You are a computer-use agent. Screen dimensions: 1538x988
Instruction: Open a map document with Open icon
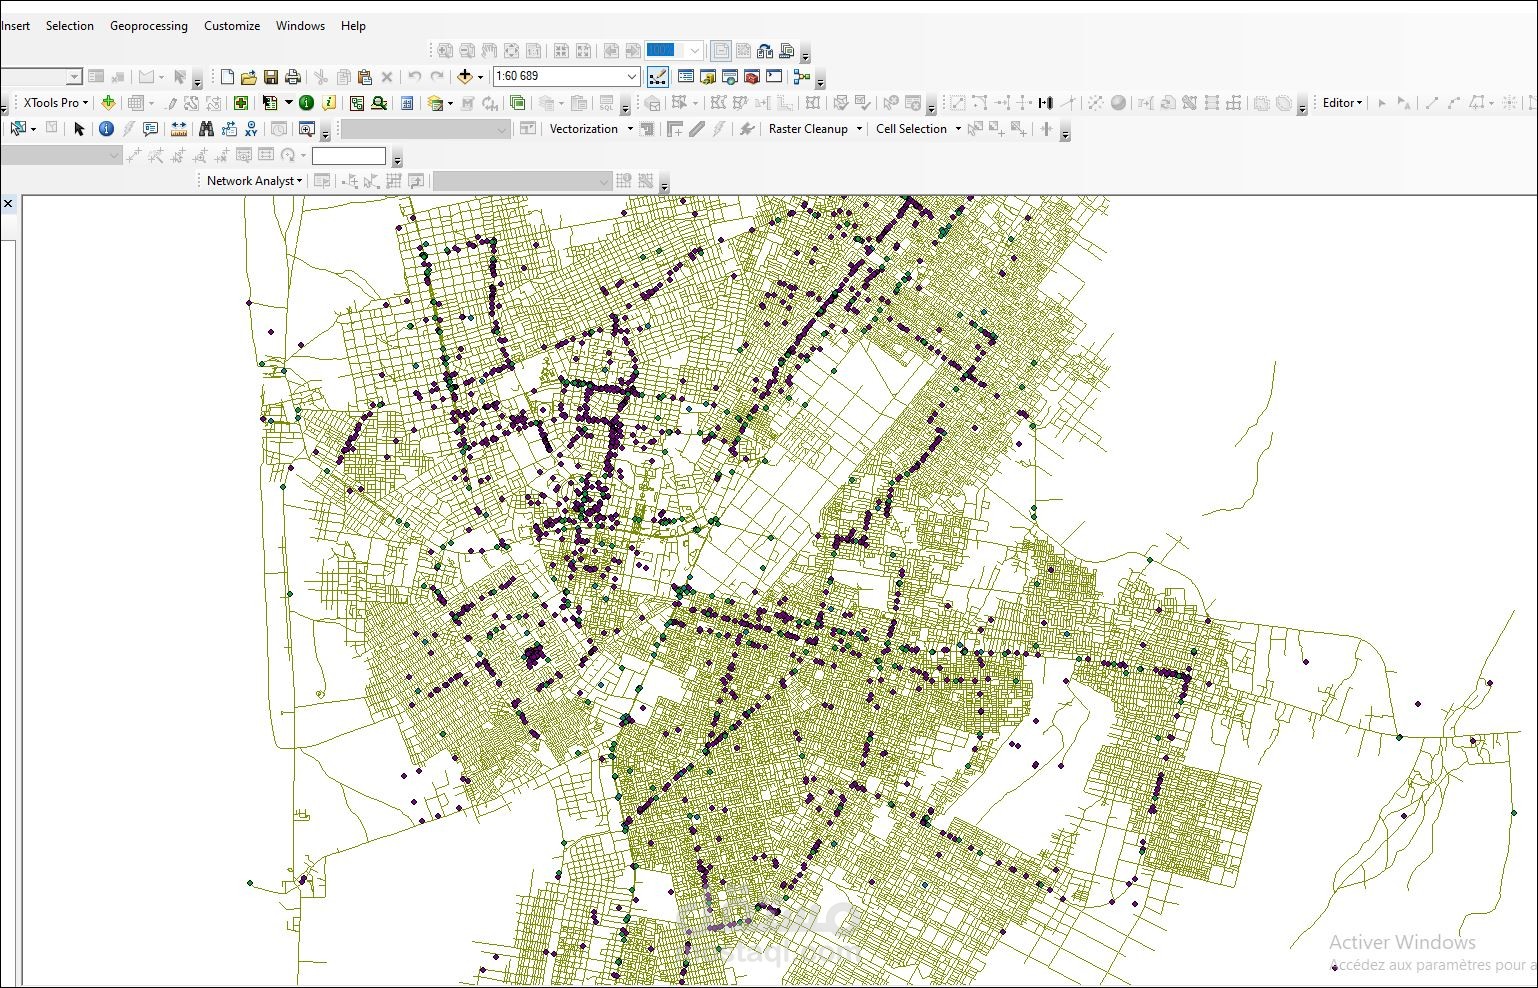coord(249,77)
